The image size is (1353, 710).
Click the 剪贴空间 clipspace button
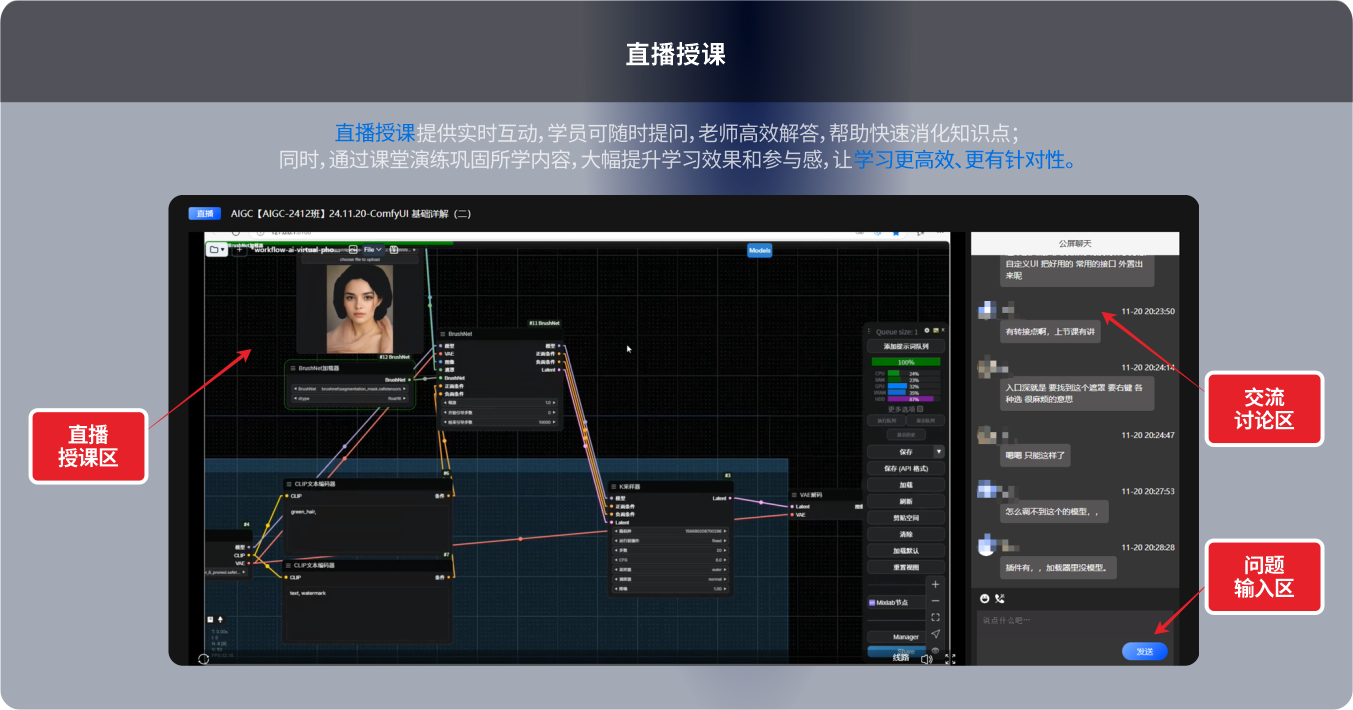pos(906,518)
